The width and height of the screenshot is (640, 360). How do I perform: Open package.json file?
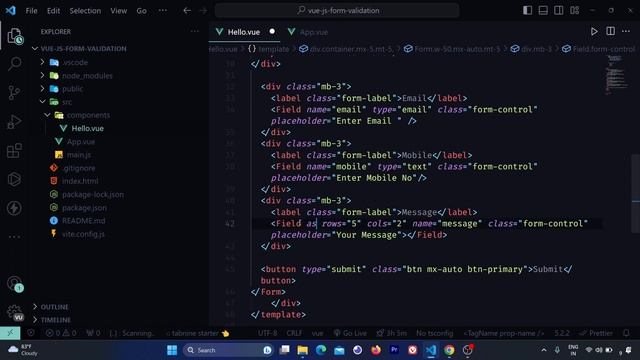point(84,207)
